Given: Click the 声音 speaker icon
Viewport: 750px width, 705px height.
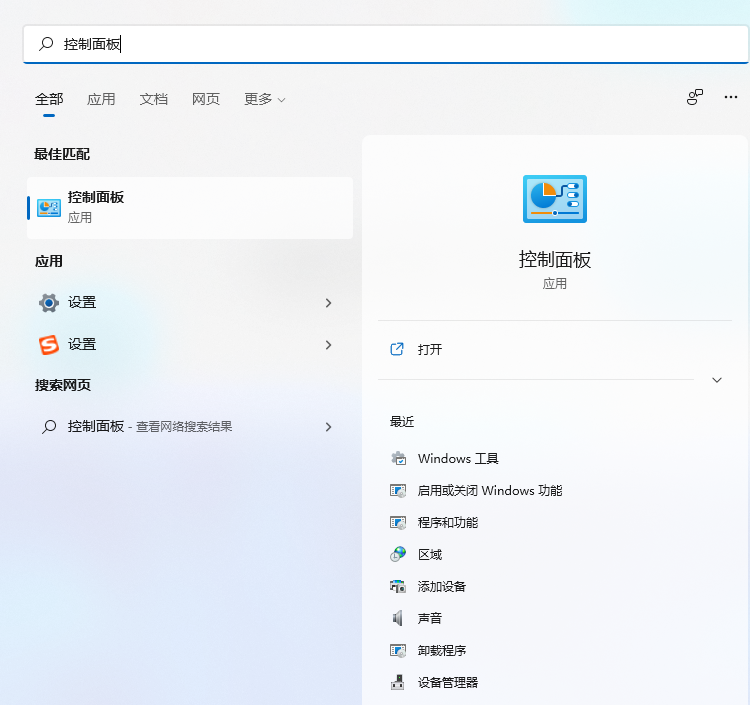Looking at the screenshot, I should (x=398, y=619).
